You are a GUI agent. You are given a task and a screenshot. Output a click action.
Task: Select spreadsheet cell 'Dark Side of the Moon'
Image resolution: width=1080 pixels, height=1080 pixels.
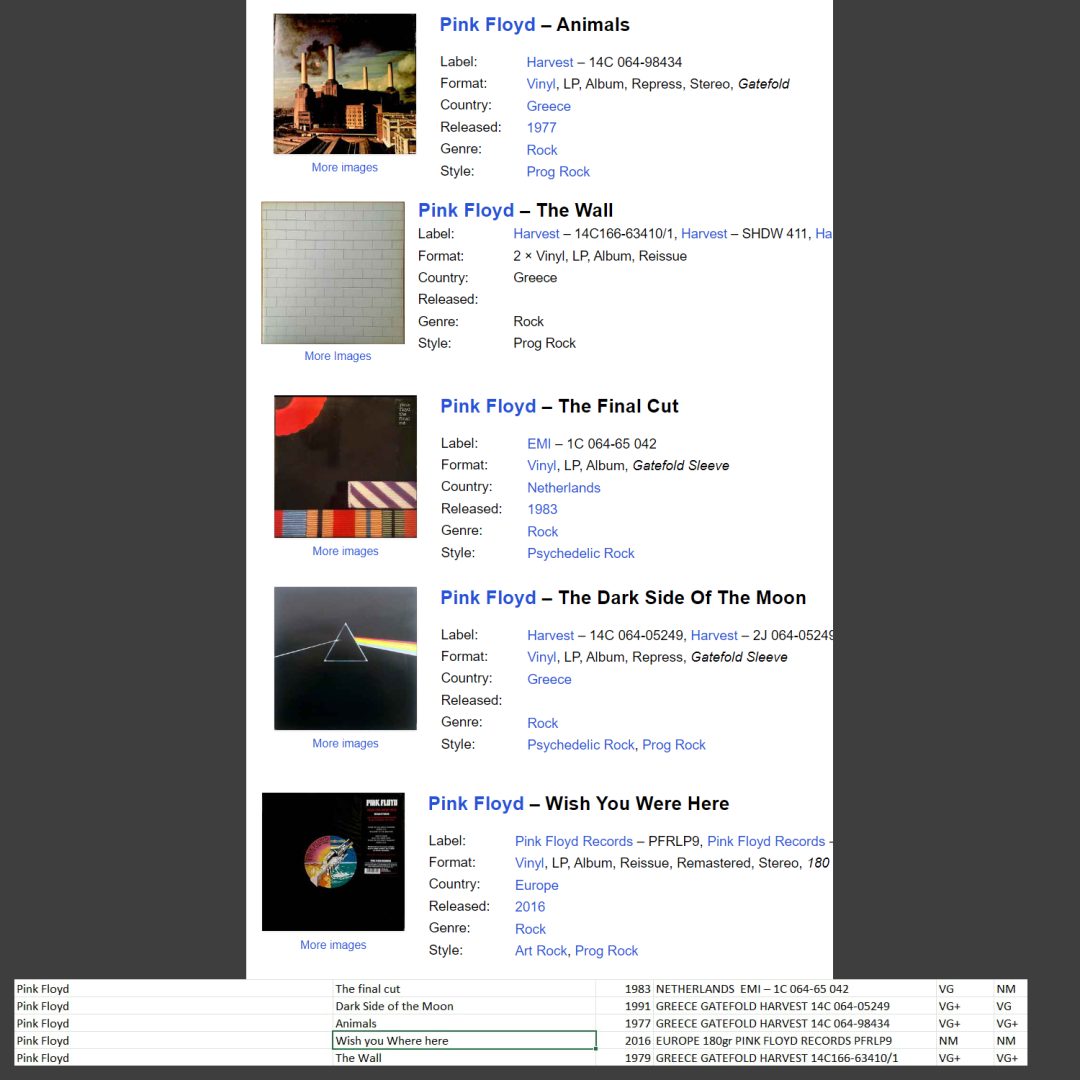pyautogui.click(x=464, y=1006)
